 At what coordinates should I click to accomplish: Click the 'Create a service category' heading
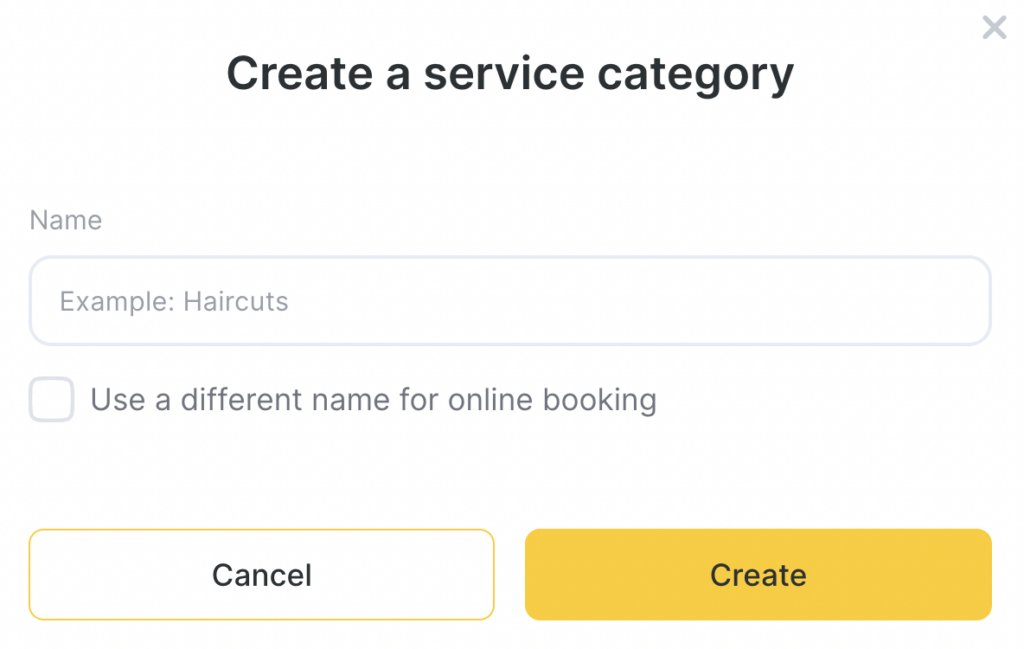[x=510, y=73]
